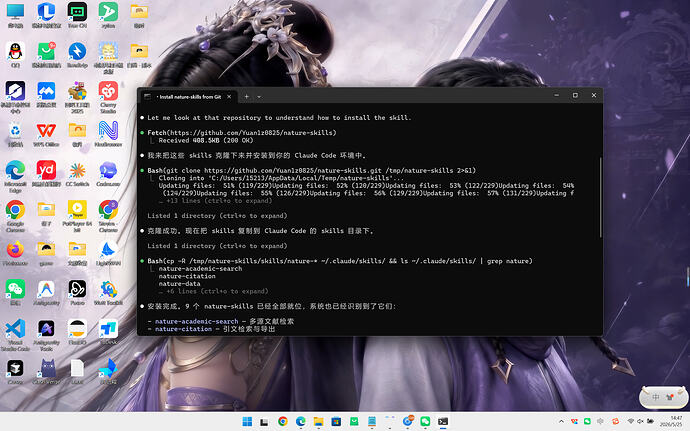
Task: Open Cherry Studio desktop shortcut
Action: click(x=108, y=91)
